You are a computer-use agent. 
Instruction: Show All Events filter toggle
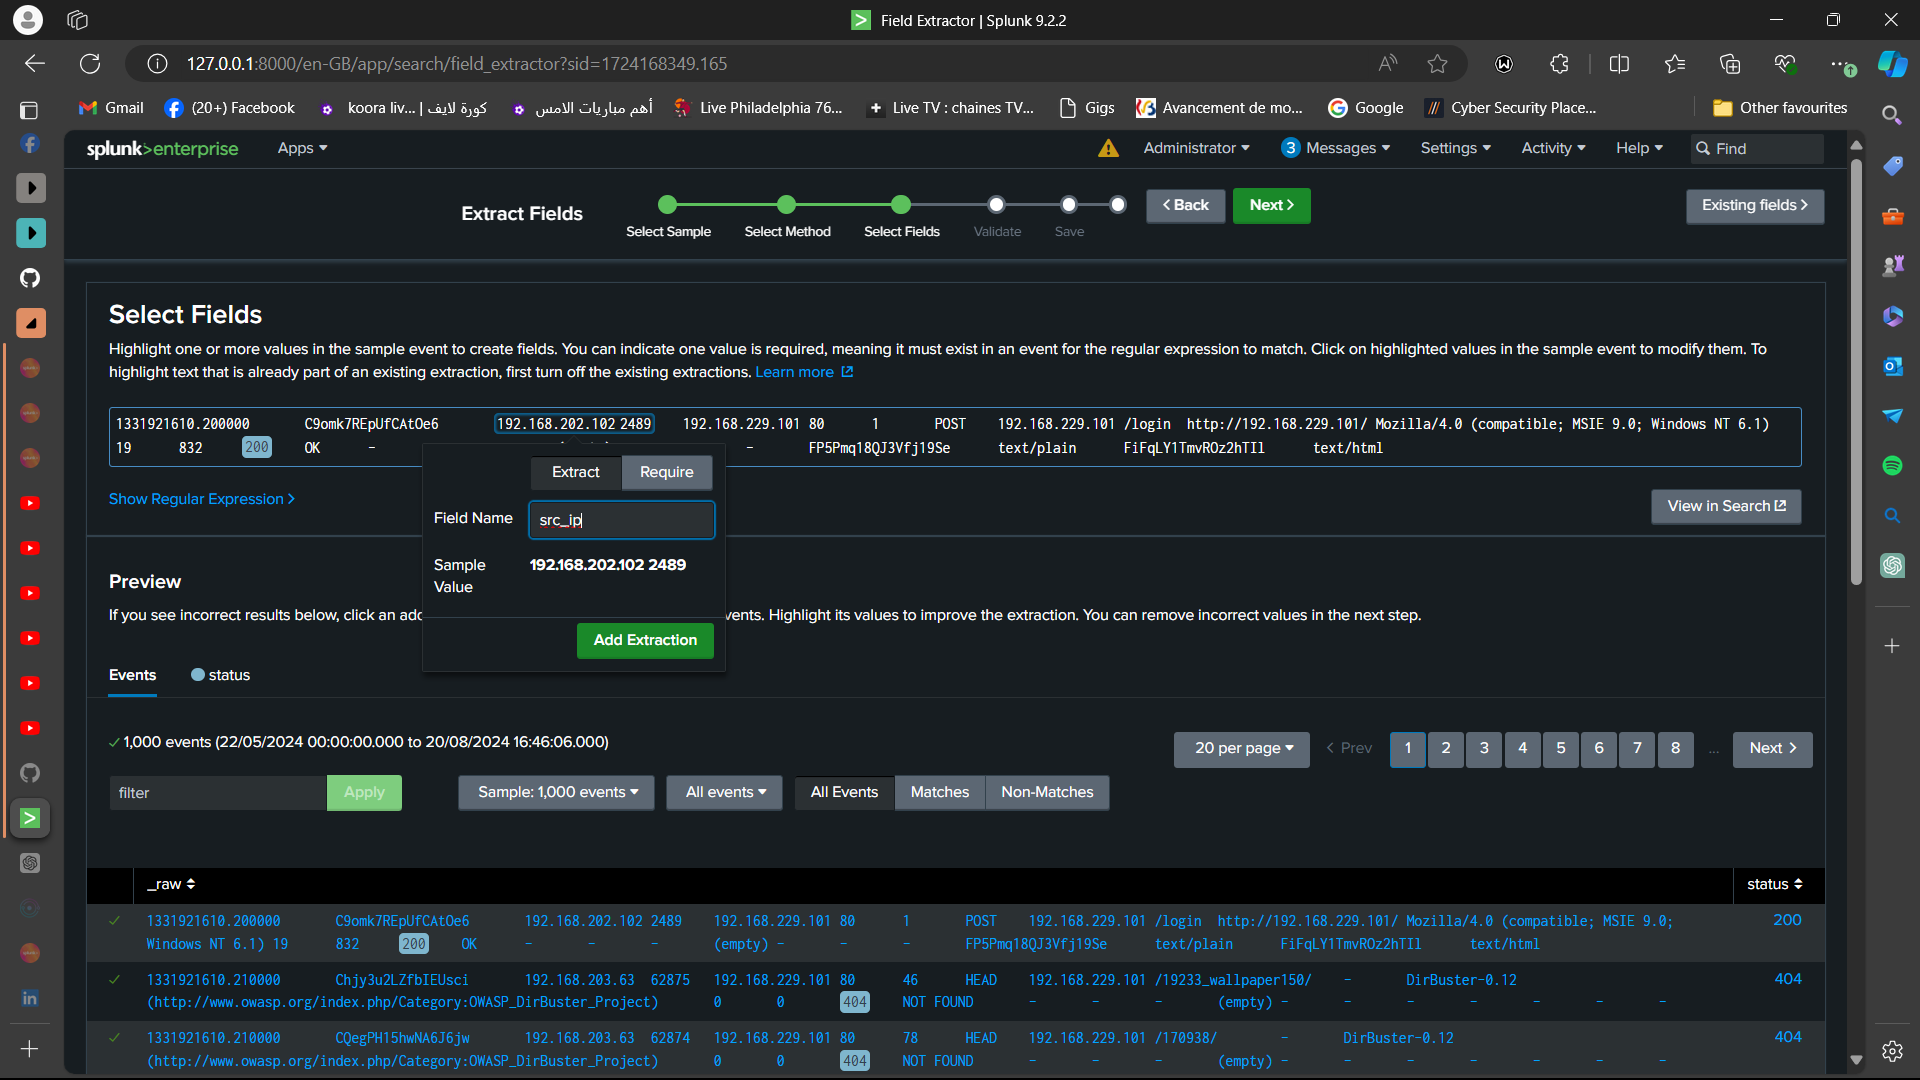tap(844, 792)
